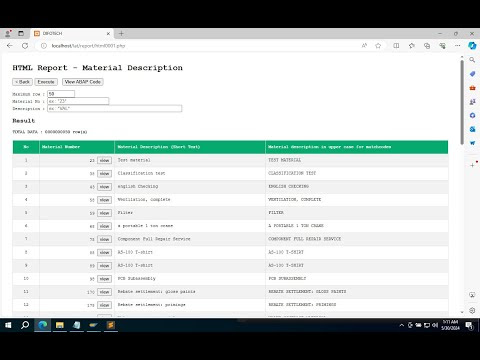Screen dimensions: 480x360
Task: Toggle split screen icon in toolbar
Action: tap(396, 46)
